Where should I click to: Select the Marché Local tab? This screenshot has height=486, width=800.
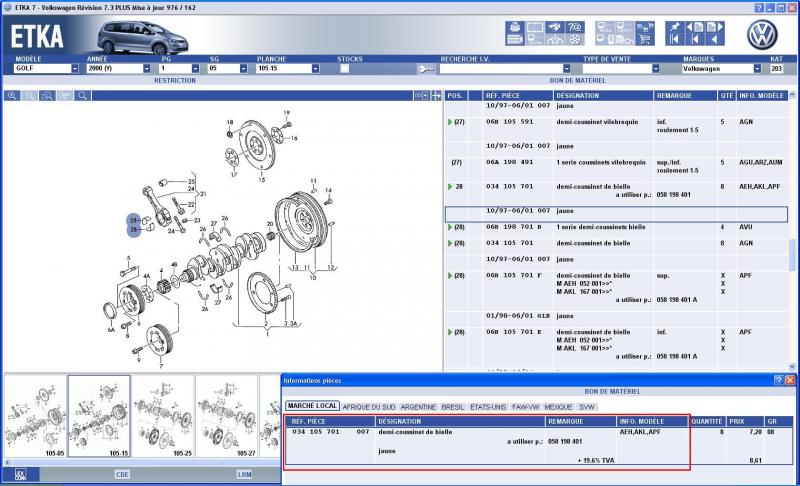click(x=312, y=406)
